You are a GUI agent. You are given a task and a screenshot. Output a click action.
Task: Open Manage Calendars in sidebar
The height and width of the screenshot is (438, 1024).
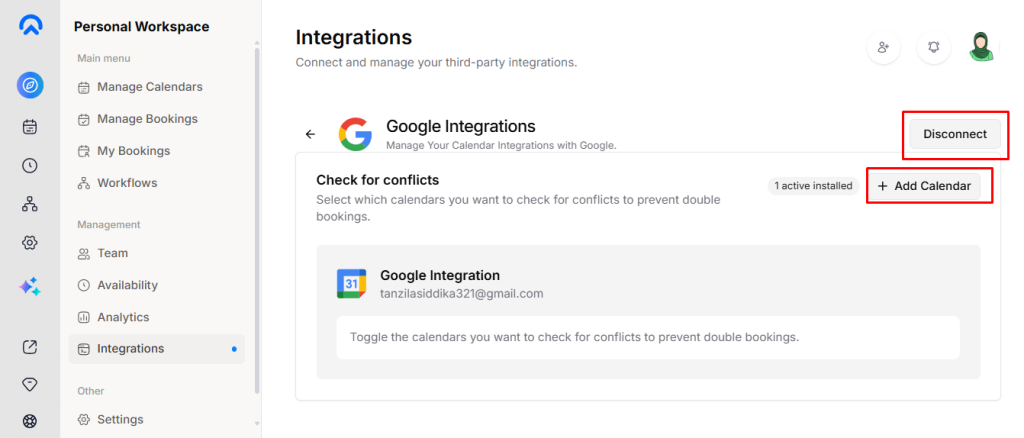[149, 87]
